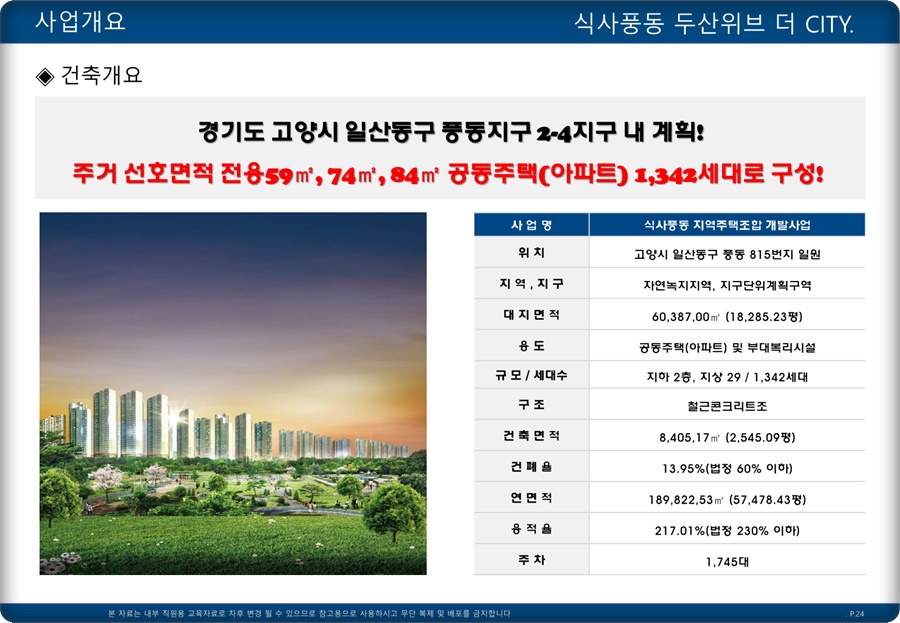900x623 pixels.
Task: Select the 식사풍동 지역주택조합 개발사업 header cell
Action: [x=727, y=225]
